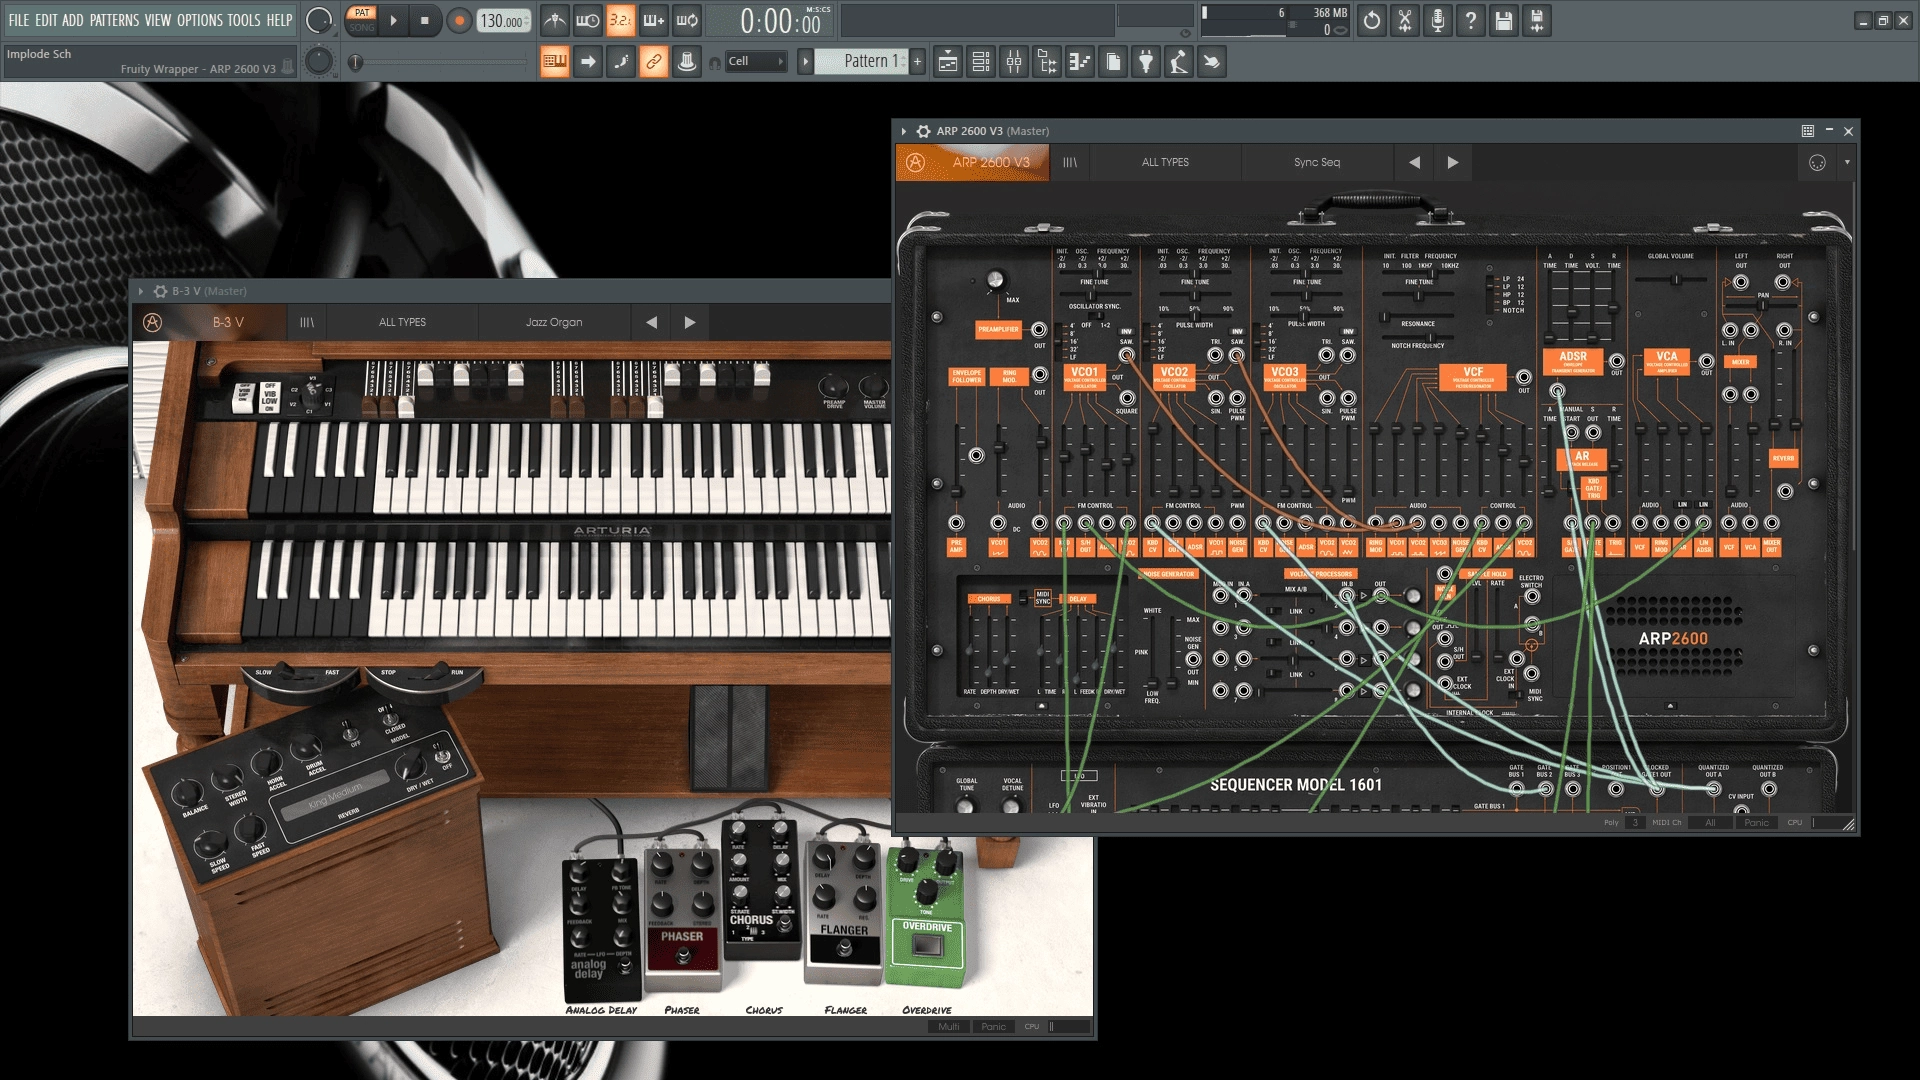Toggle the metronome

coord(555,20)
